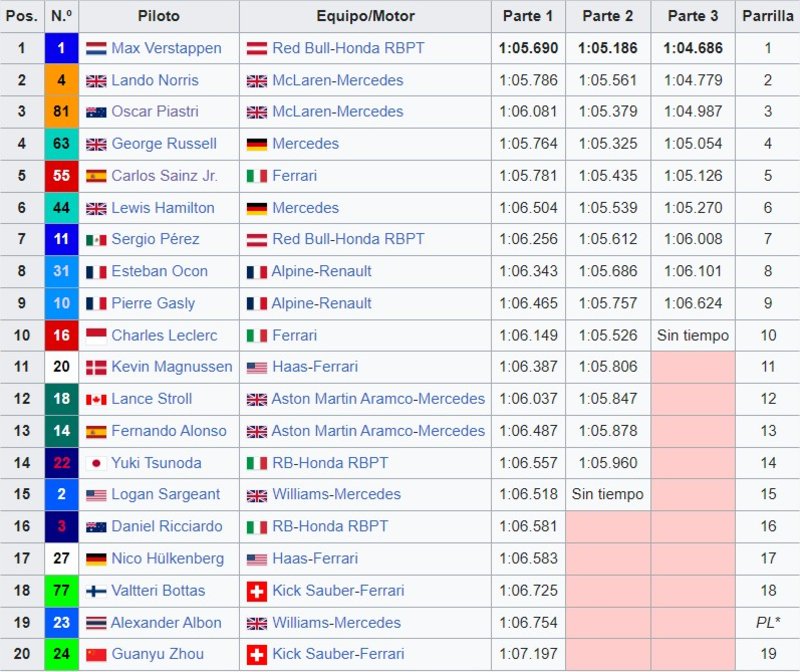
Task: Click the orange number 4 cell for Norris
Action: (61, 80)
